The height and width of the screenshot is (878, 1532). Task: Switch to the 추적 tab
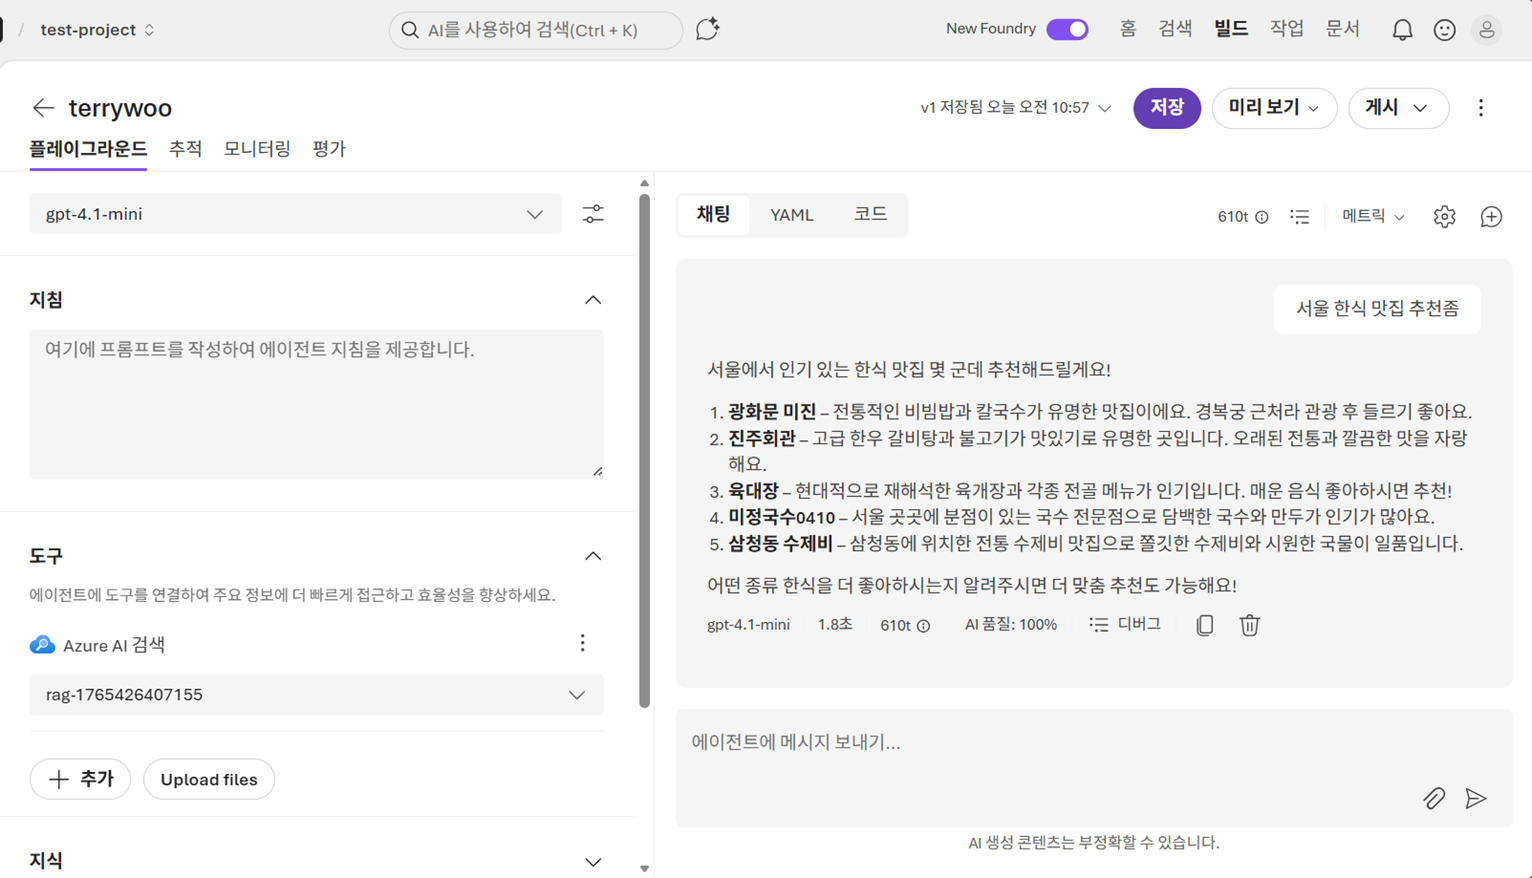tap(185, 149)
